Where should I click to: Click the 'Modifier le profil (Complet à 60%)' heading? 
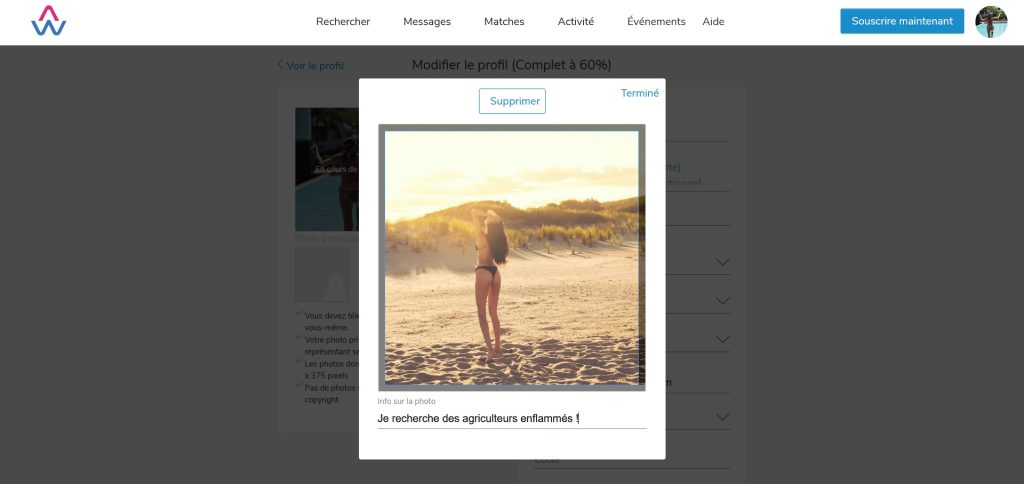click(511, 65)
